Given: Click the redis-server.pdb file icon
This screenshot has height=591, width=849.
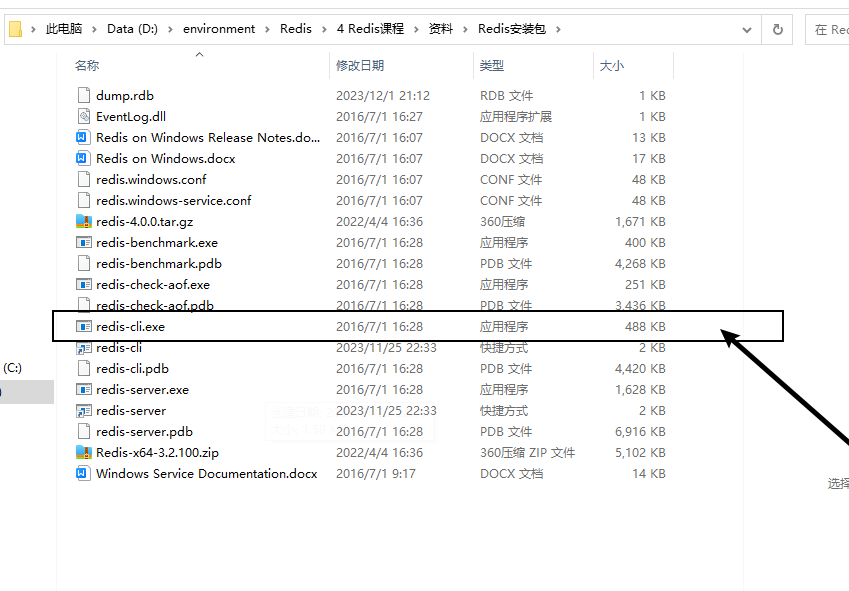Looking at the screenshot, I should tap(84, 431).
